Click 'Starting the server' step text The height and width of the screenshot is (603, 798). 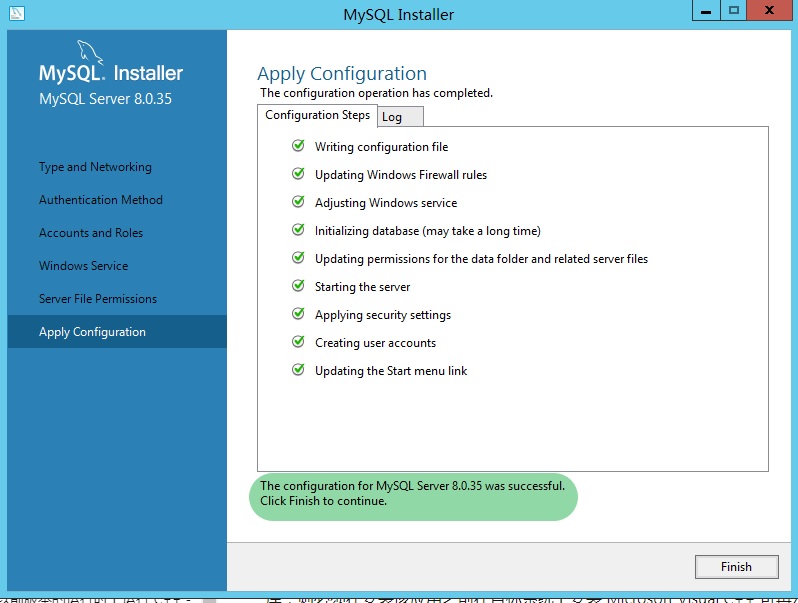click(x=362, y=287)
